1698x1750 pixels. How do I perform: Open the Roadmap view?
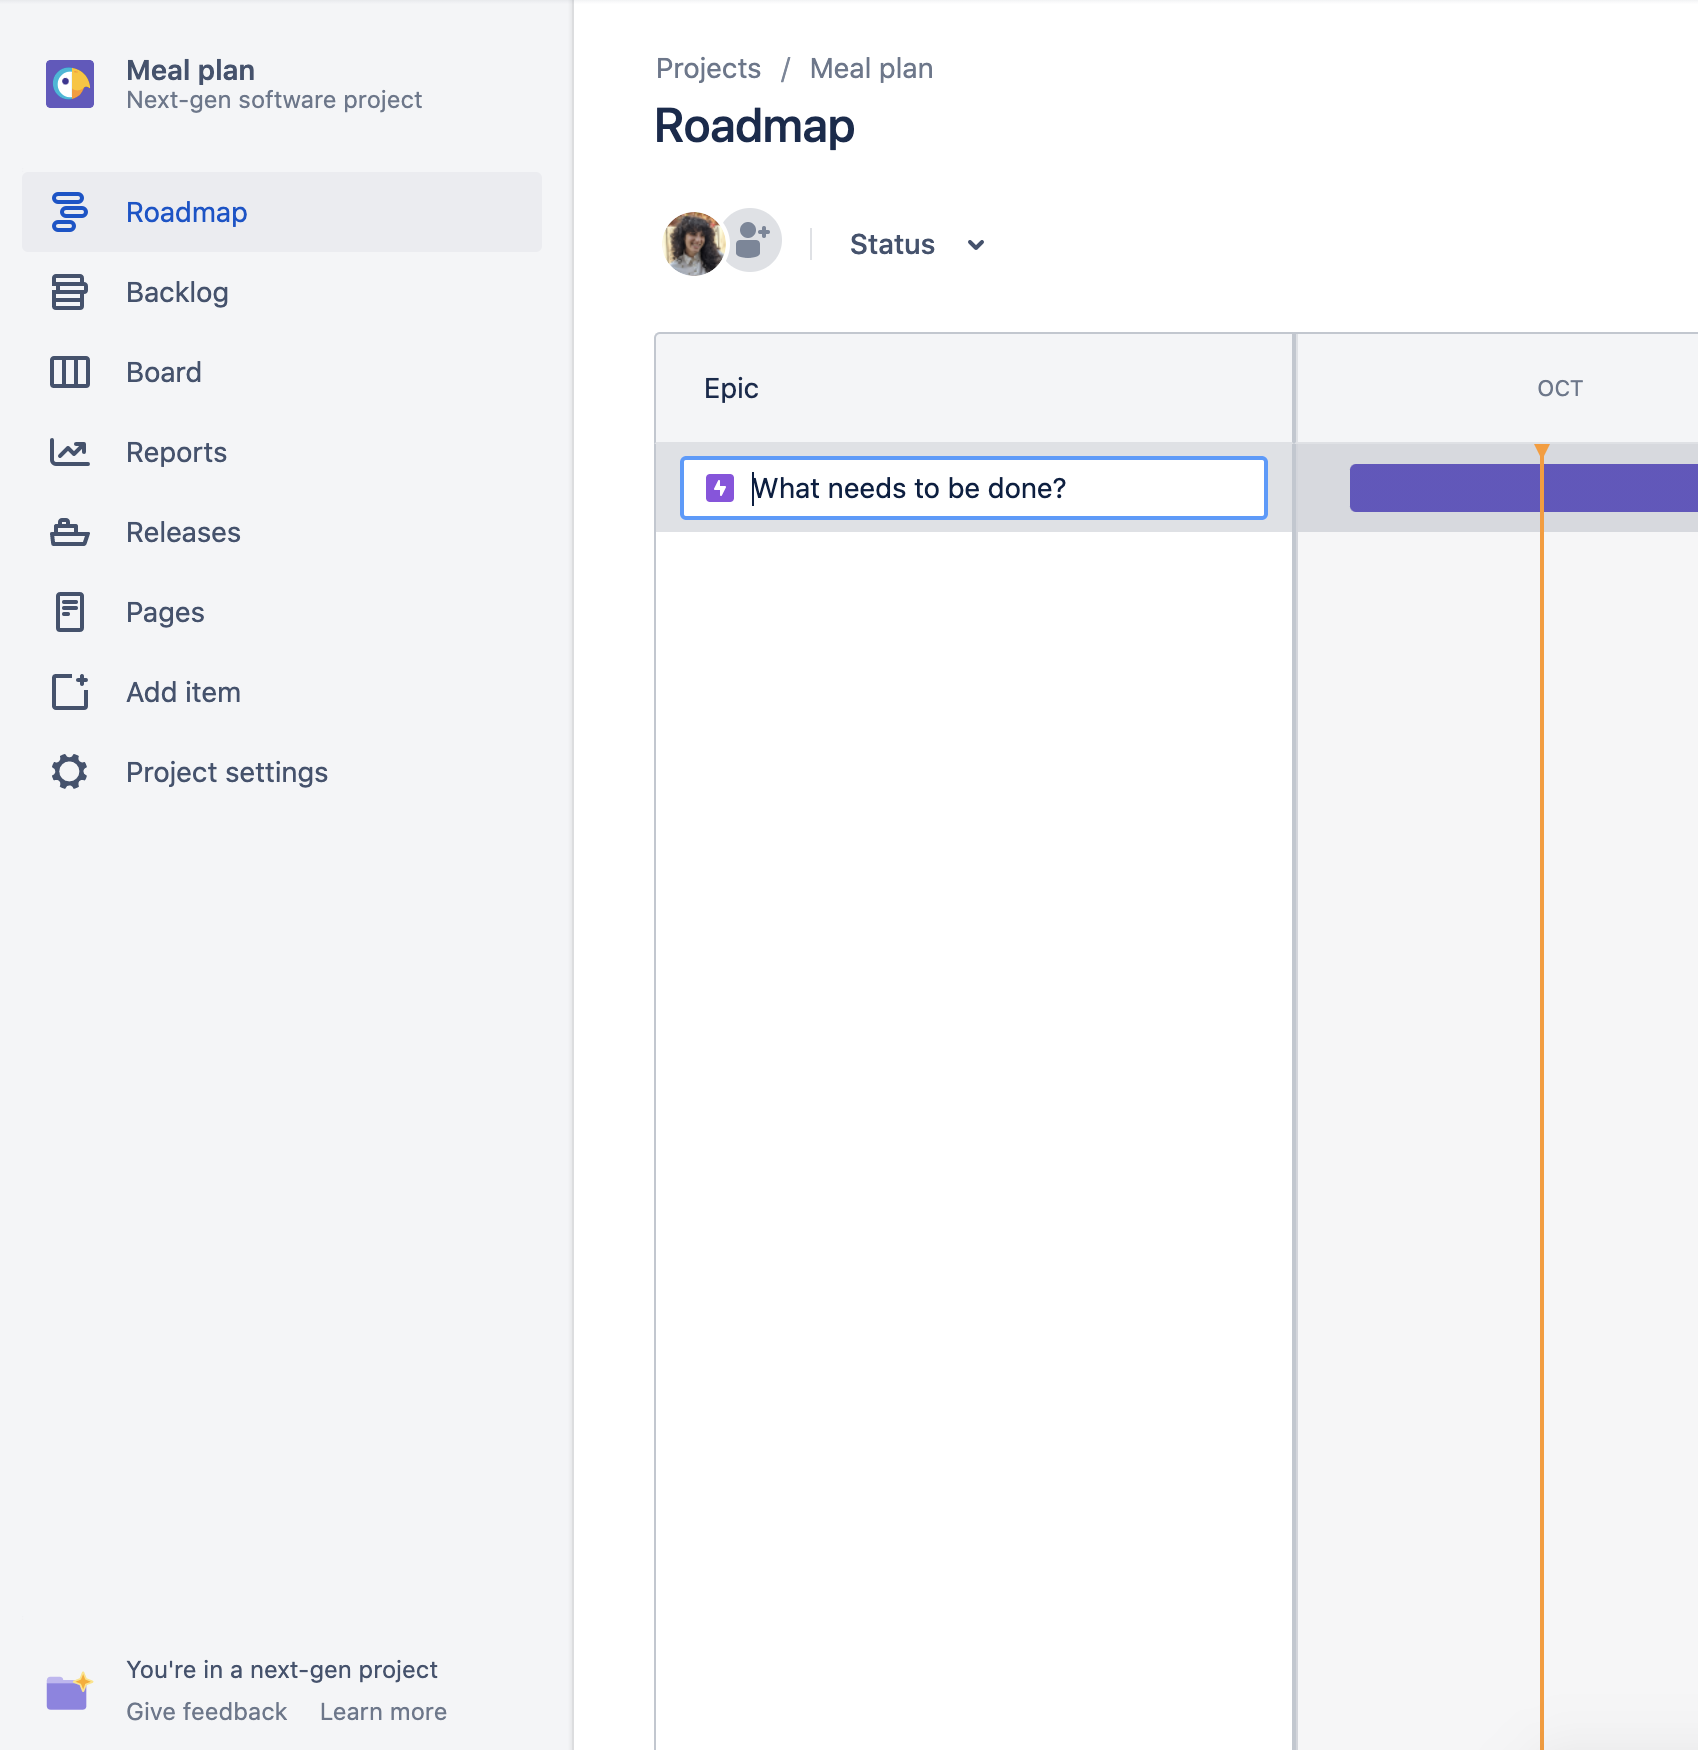coord(186,212)
